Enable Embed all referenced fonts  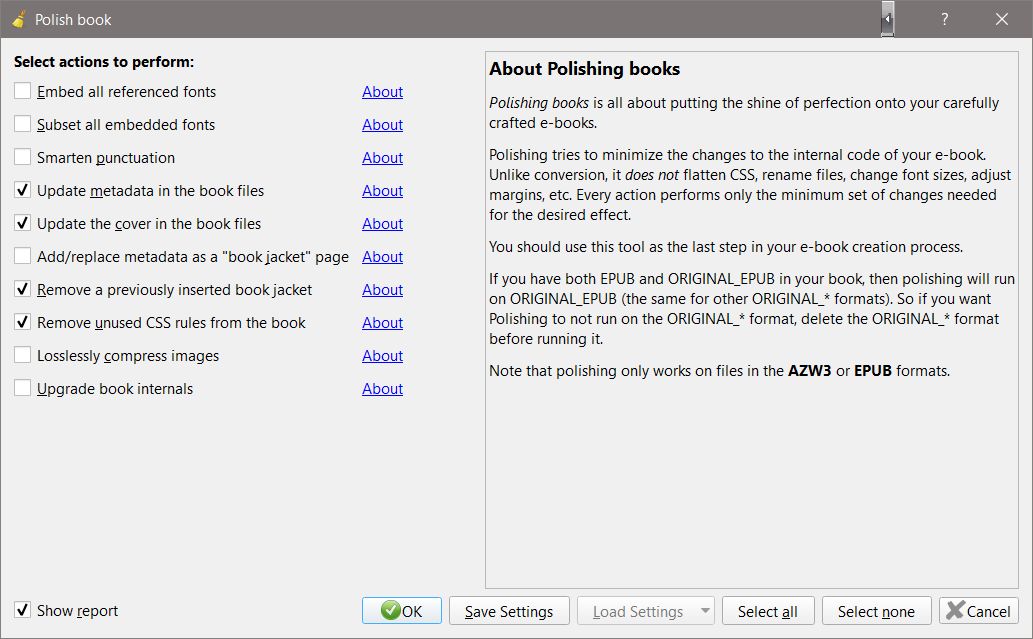tap(23, 92)
